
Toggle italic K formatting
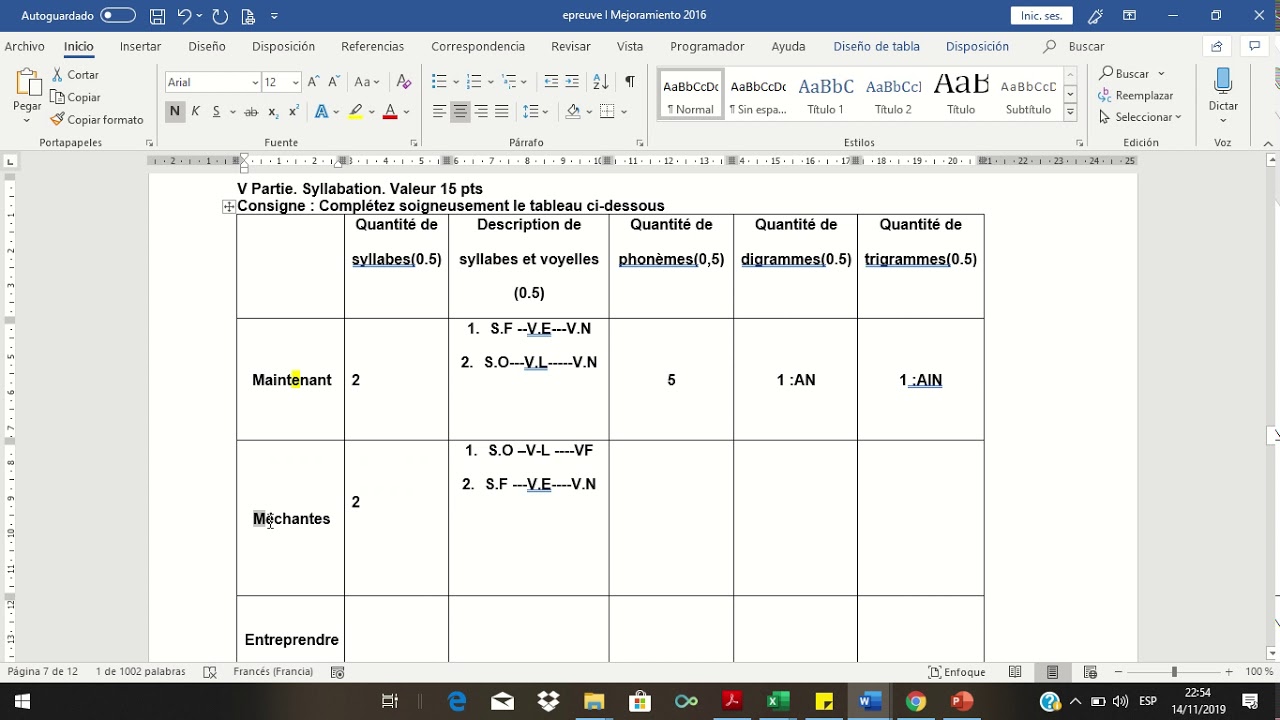[x=196, y=111]
